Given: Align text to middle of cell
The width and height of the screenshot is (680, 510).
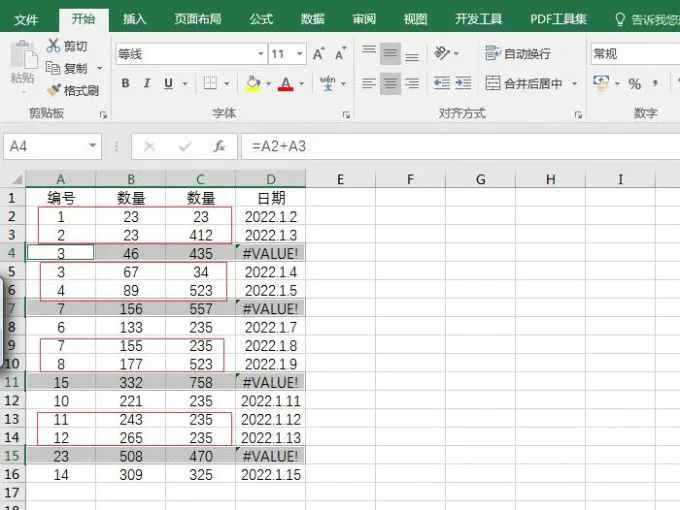Looking at the screenshot, I should tap(390, 54).
